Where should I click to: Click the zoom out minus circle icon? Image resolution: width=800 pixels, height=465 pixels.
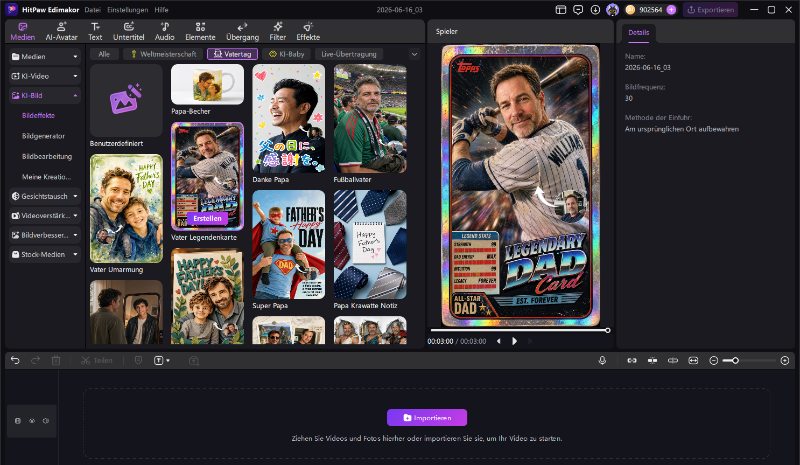713,360
